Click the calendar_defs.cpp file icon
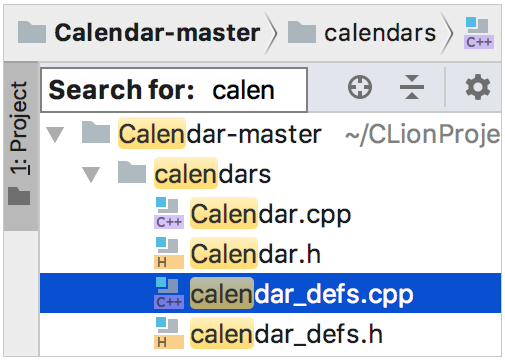This screenshot has height=361, width=505. point(169,293)
